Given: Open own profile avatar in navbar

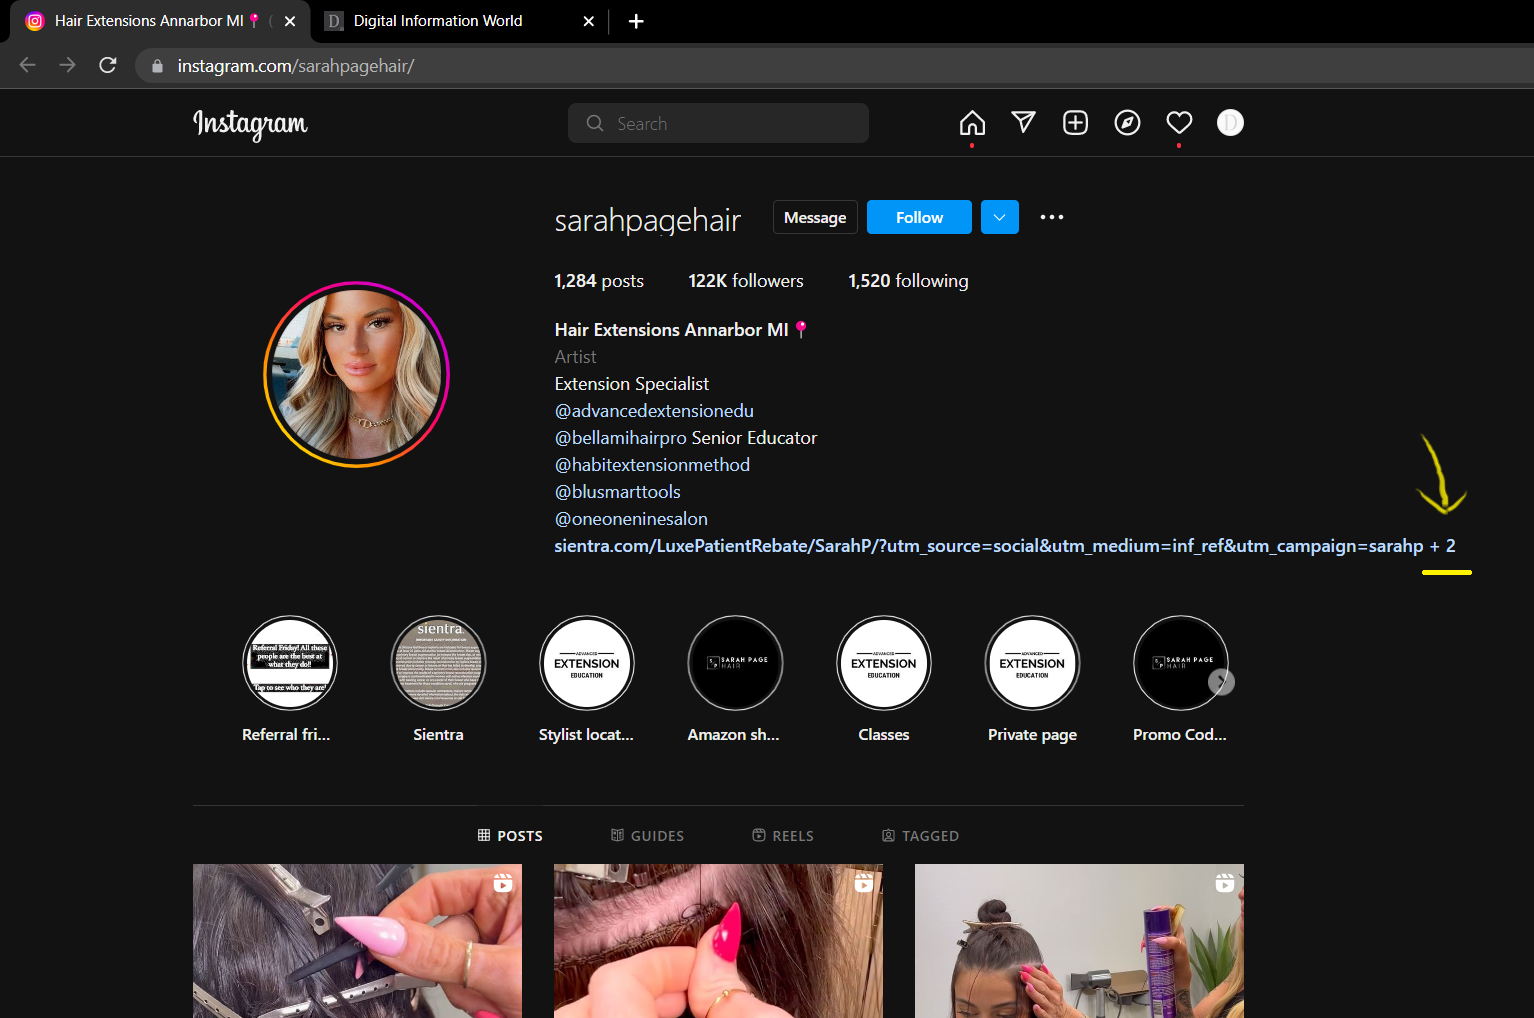Looking at the screenshot, I should [1230, 123].
